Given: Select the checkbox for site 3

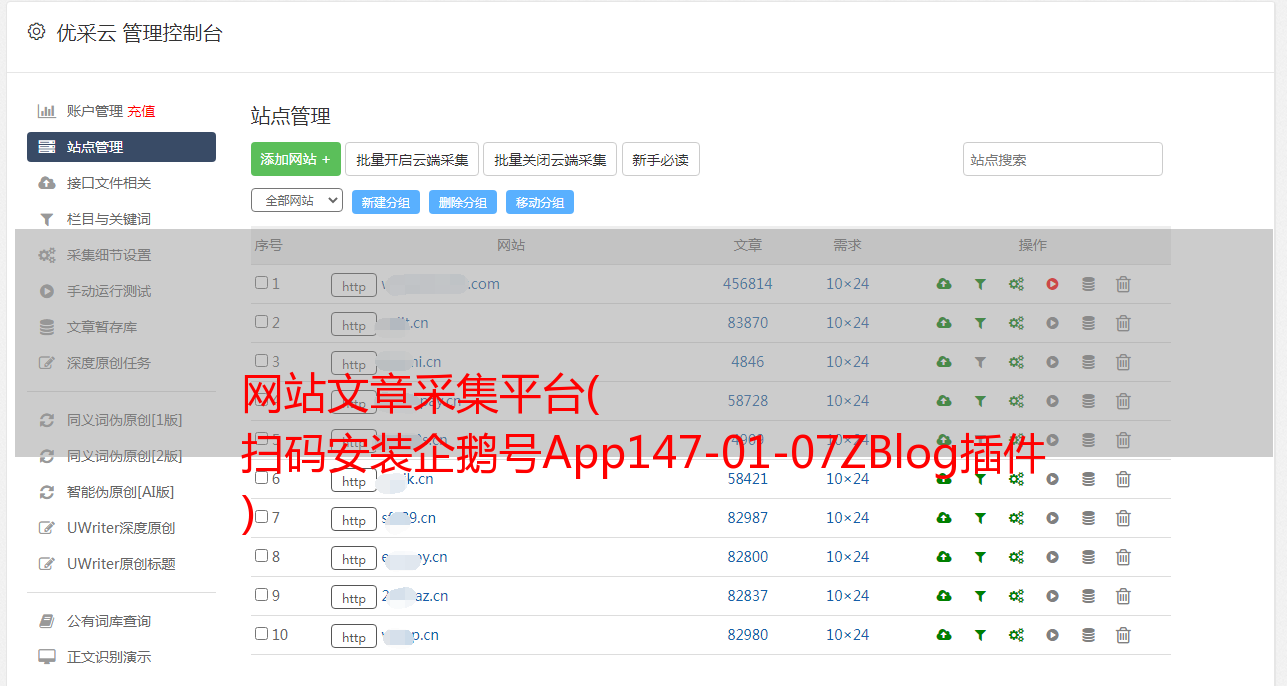Looking at the screenshot, I should pos(261,361).
